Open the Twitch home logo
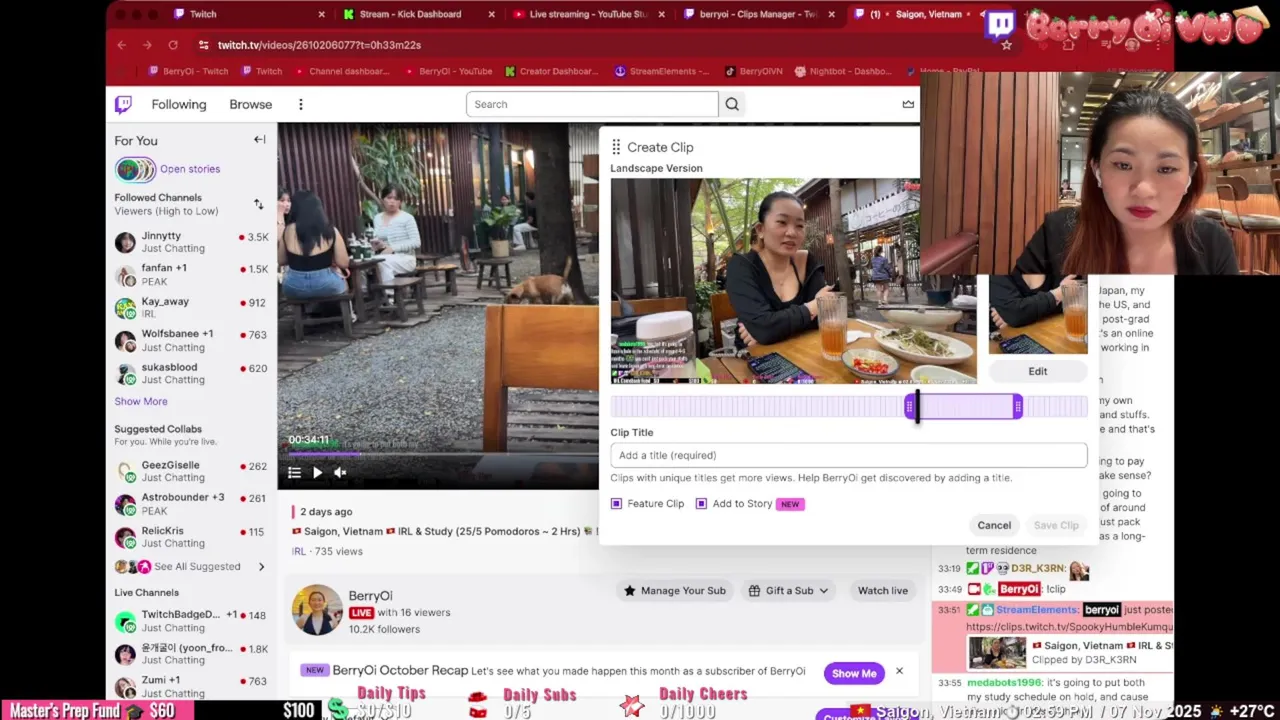 pyautogui.click(x=123, y=104)
